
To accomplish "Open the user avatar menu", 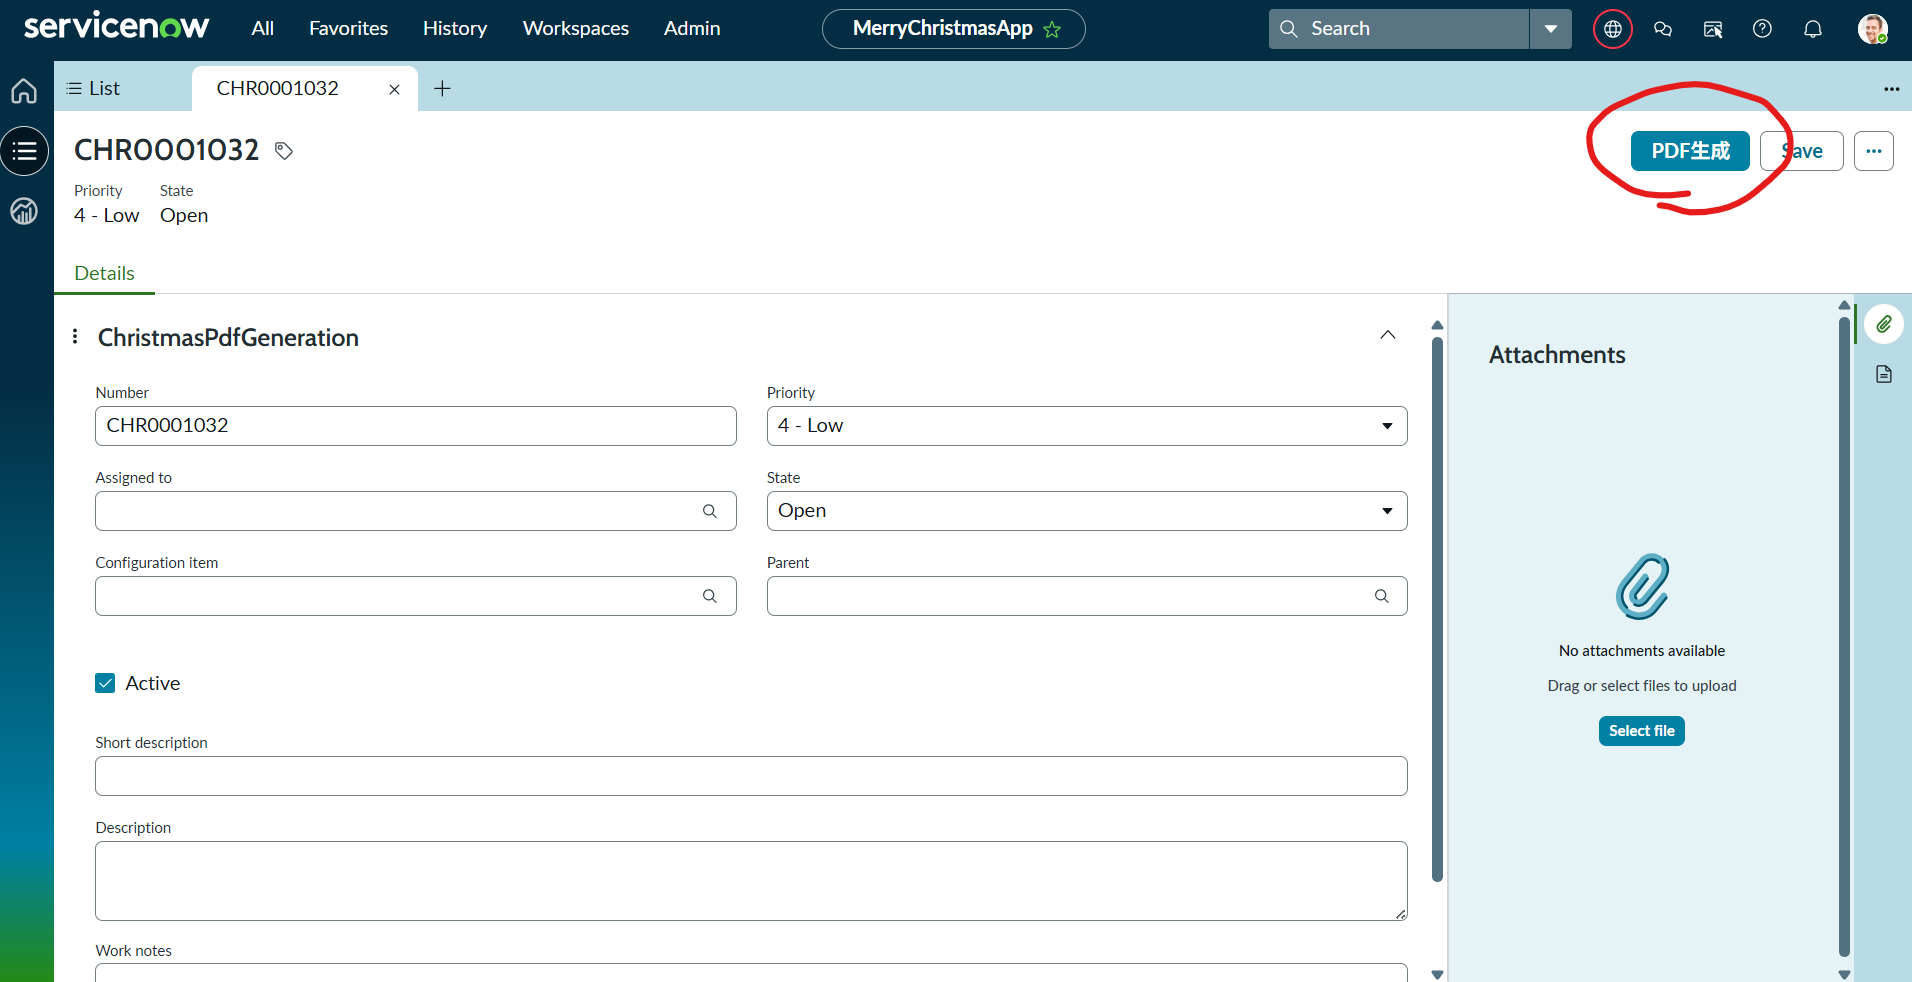I will pyautogui.click(x=1873, y=29).
